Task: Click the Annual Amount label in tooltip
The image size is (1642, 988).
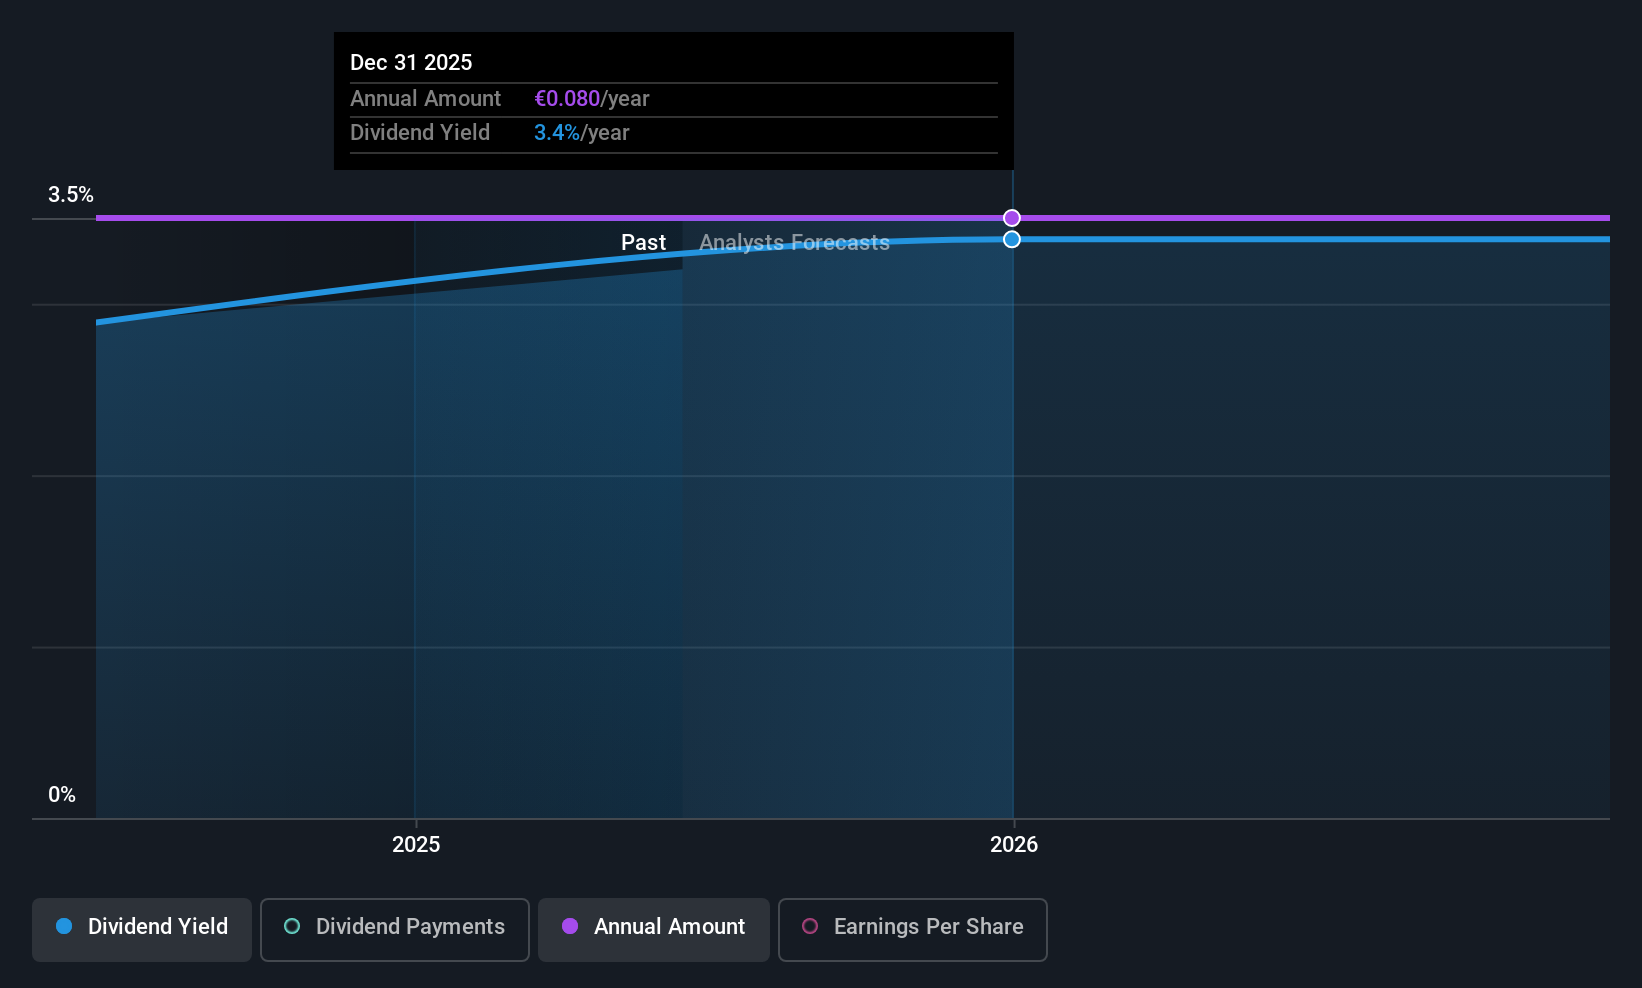Action: (x=425, y=98)
